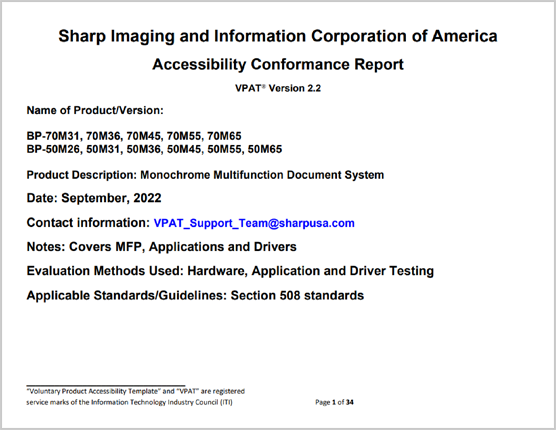Click the Name of Product/Version label
556x430 pixels.
coord(95,111)
